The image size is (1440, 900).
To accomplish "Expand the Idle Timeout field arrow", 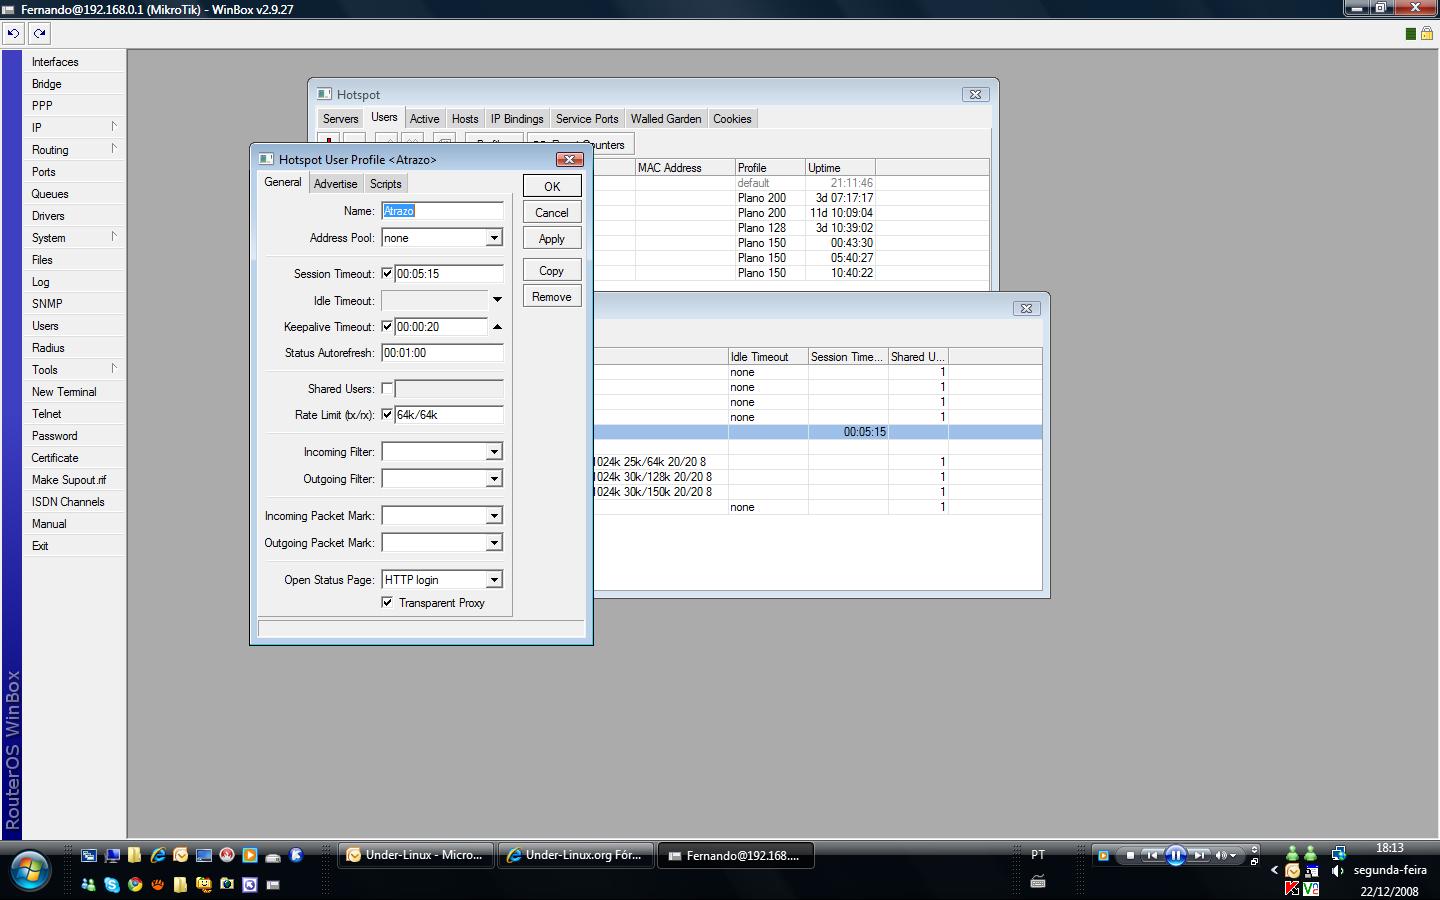I will (497, 300).
